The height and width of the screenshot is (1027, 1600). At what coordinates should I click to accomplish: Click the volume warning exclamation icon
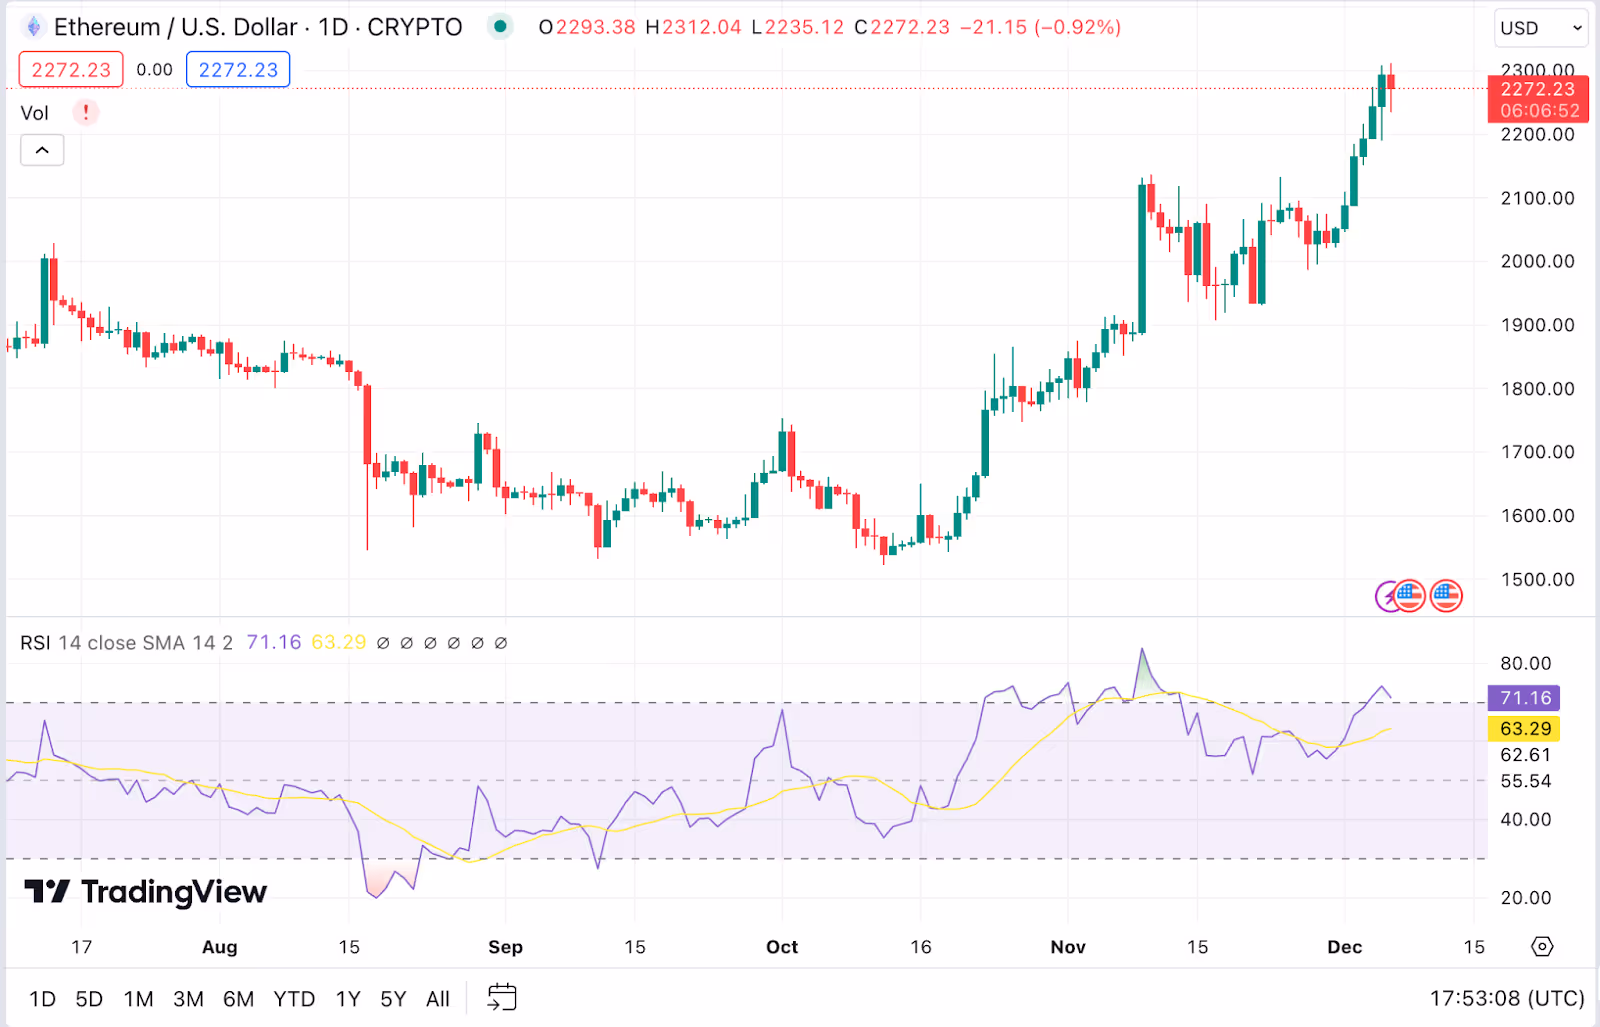86,112
